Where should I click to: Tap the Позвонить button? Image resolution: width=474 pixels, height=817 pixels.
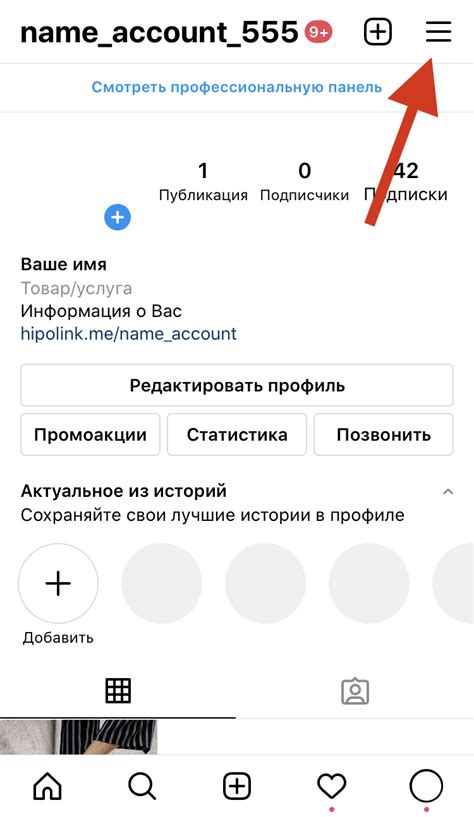click(383, 435)
